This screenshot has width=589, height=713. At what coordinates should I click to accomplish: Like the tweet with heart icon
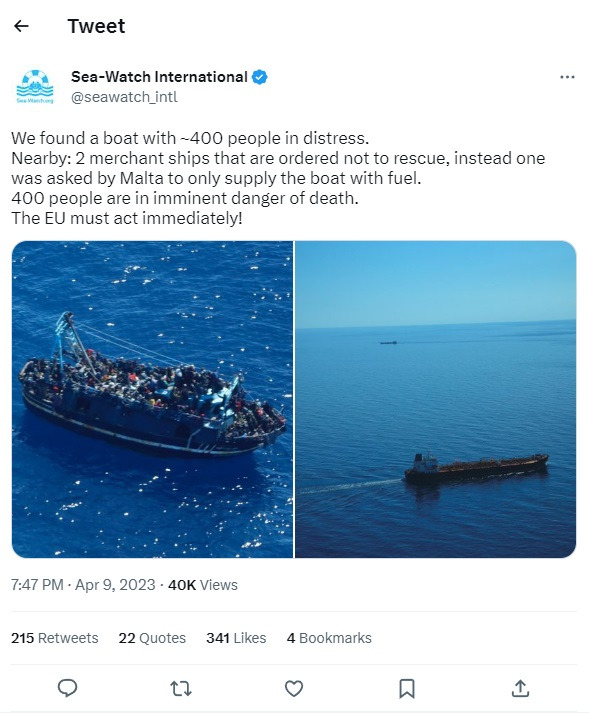294,688
